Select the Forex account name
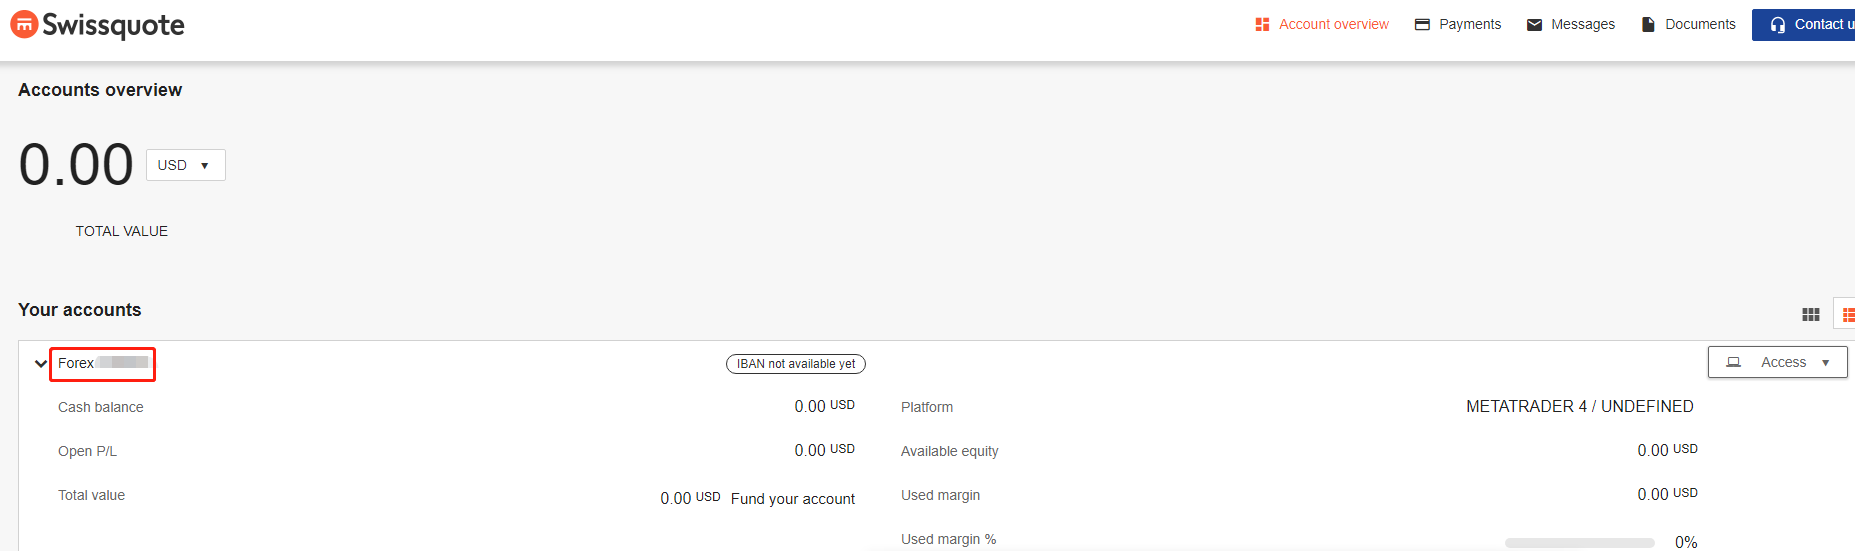1855x551 pixels. (103, 363)
